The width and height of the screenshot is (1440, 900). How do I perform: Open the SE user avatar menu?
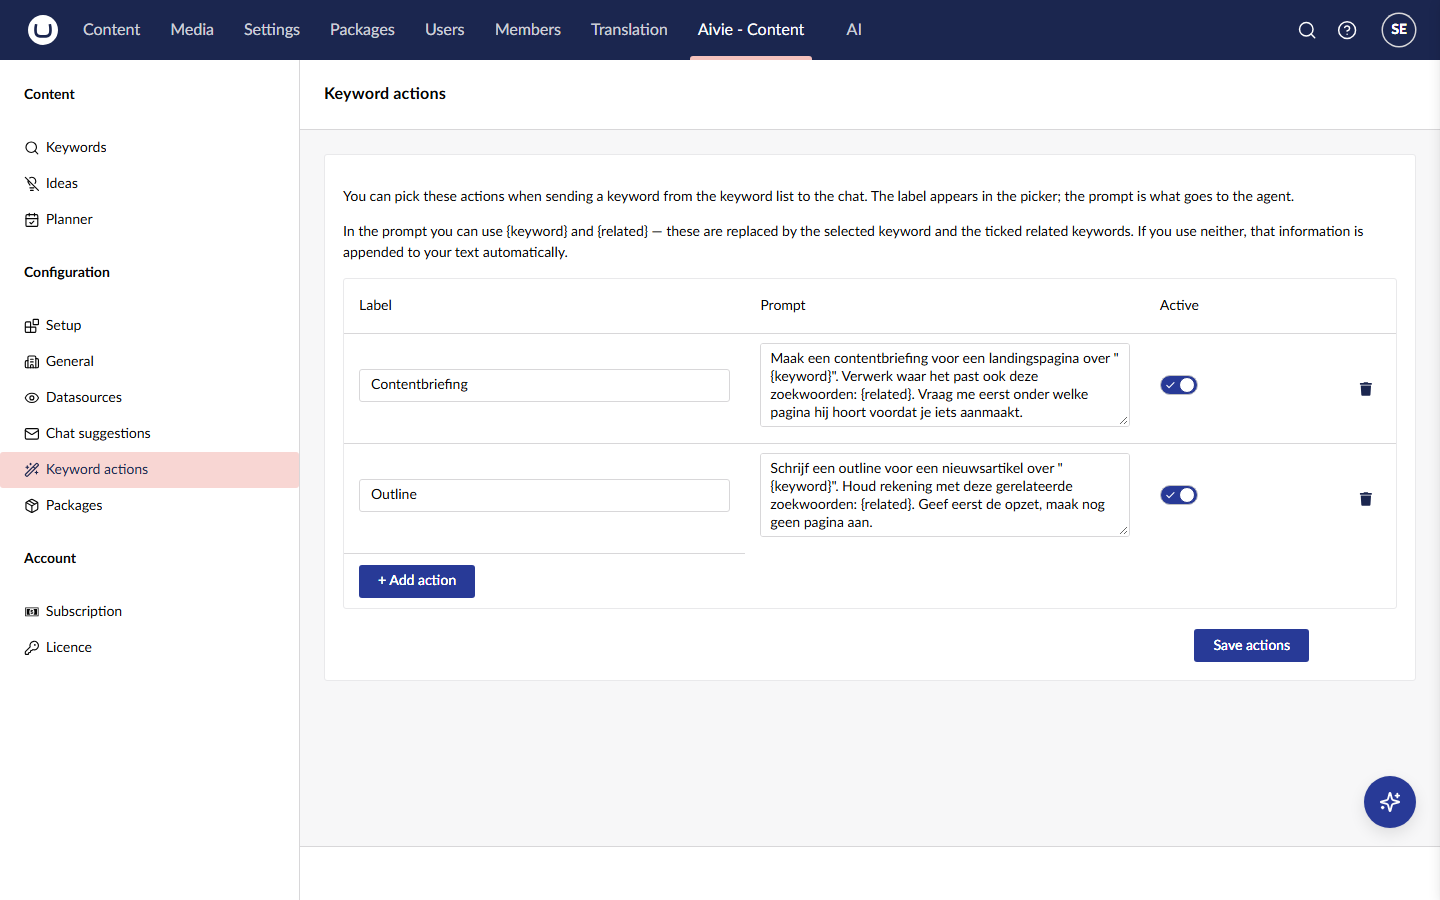pos(1399,30)
